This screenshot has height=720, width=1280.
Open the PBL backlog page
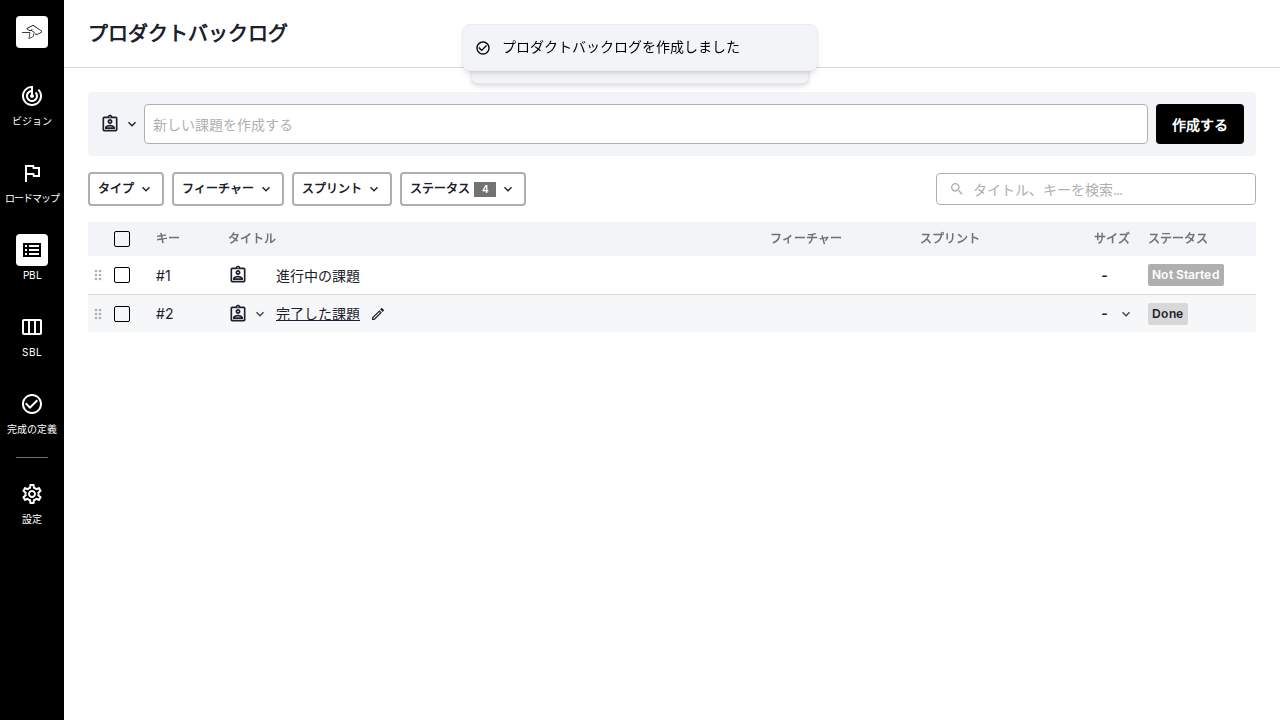pos(32,258)
